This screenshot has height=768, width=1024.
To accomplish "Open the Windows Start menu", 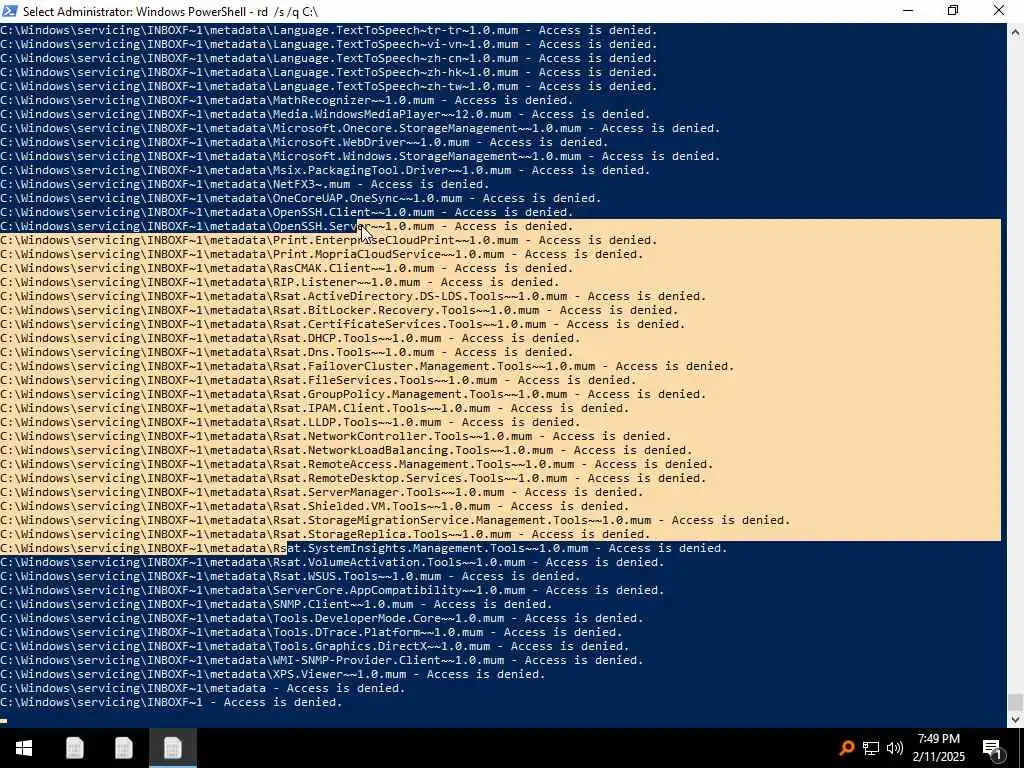I will pyautogui.click(x=24, y=748).
